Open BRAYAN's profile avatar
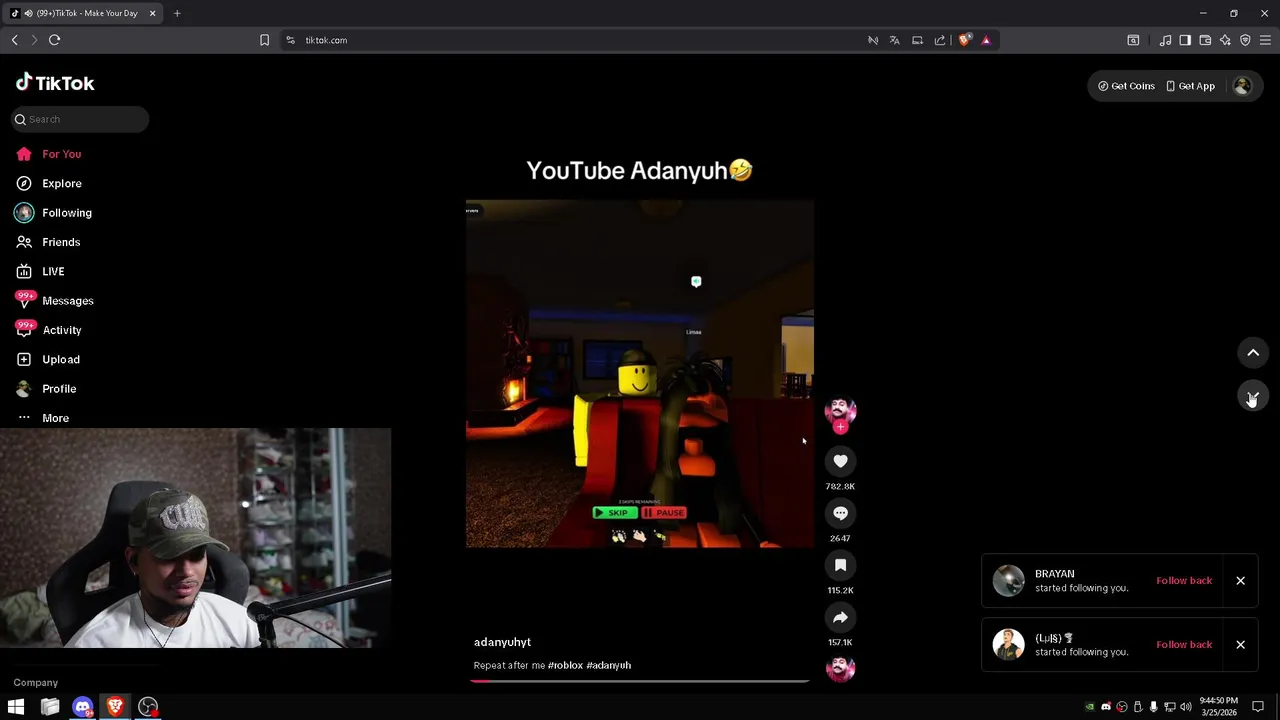Screen dimensions: 1280x720 click(x=1008, y=580)
